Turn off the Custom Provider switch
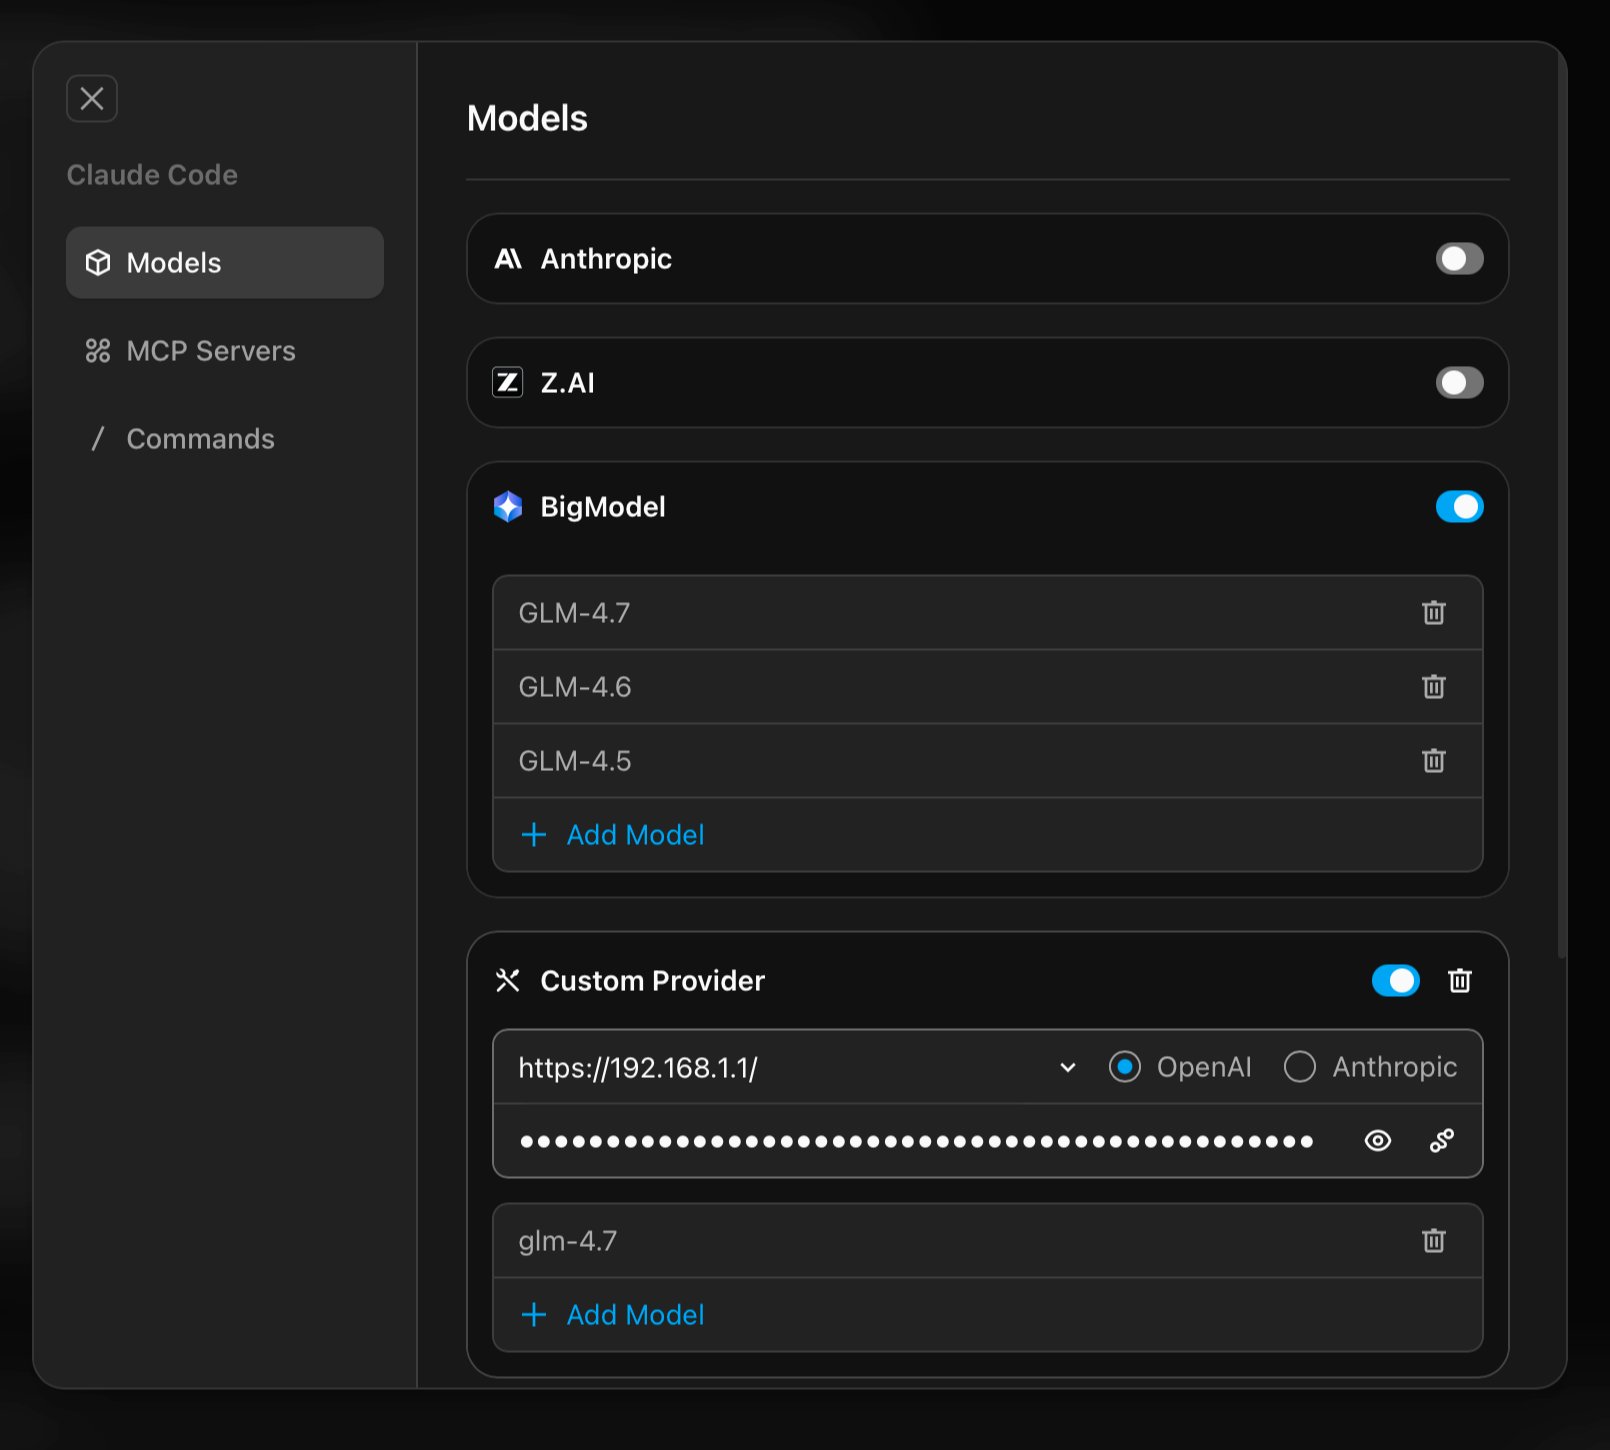Image resolution: width=1610 pixels, height=1450 pixels. pyautogui.click(x=1395, y=981)
